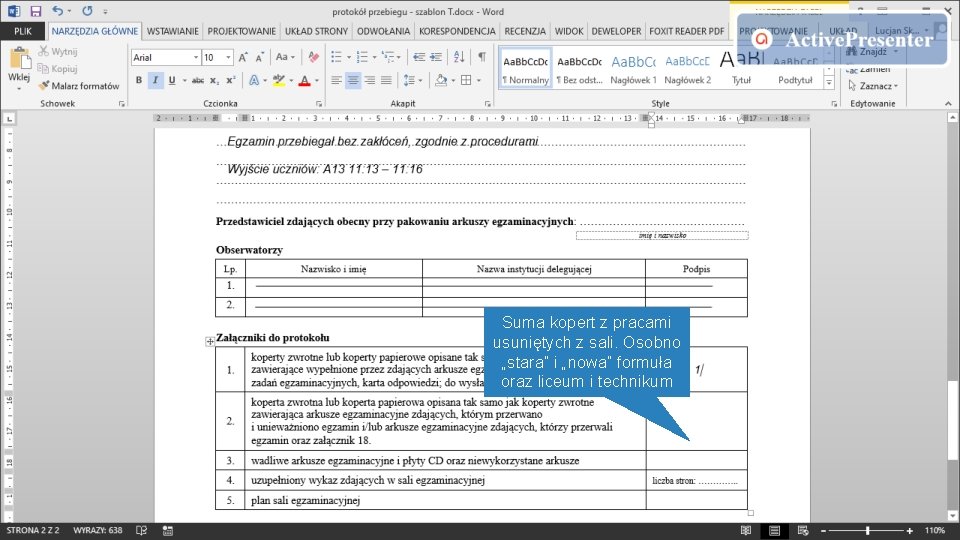Open word count WYRAZY: 638

[97, 530]
